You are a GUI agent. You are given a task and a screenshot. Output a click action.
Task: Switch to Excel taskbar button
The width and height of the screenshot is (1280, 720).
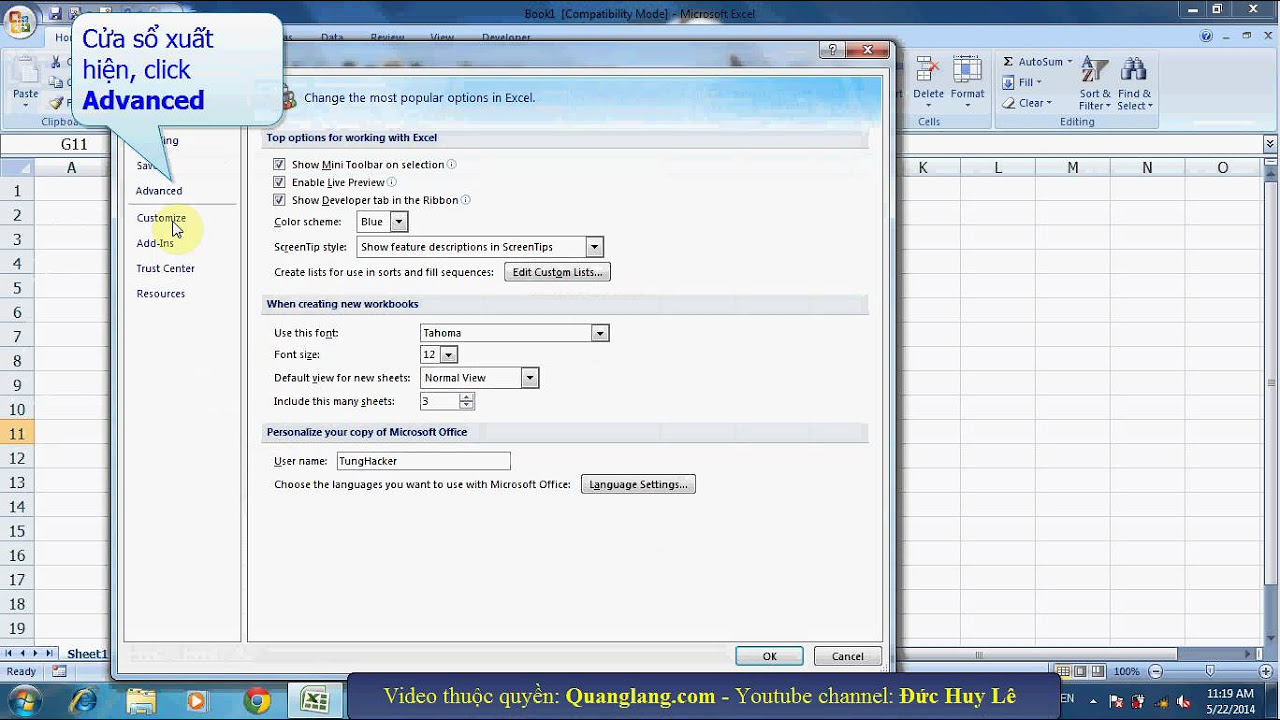tap(315, 701)
